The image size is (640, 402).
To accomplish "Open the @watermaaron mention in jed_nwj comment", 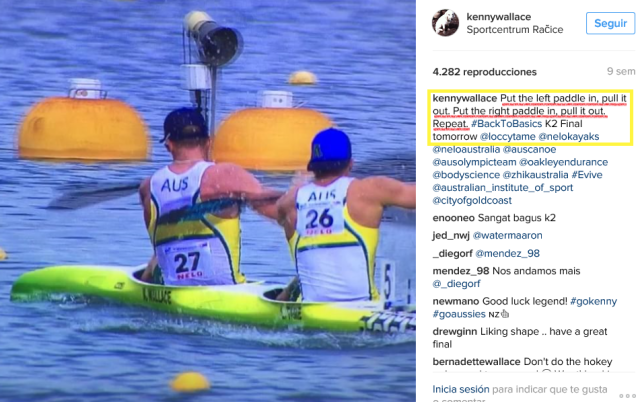I will [x=507, y=235].
